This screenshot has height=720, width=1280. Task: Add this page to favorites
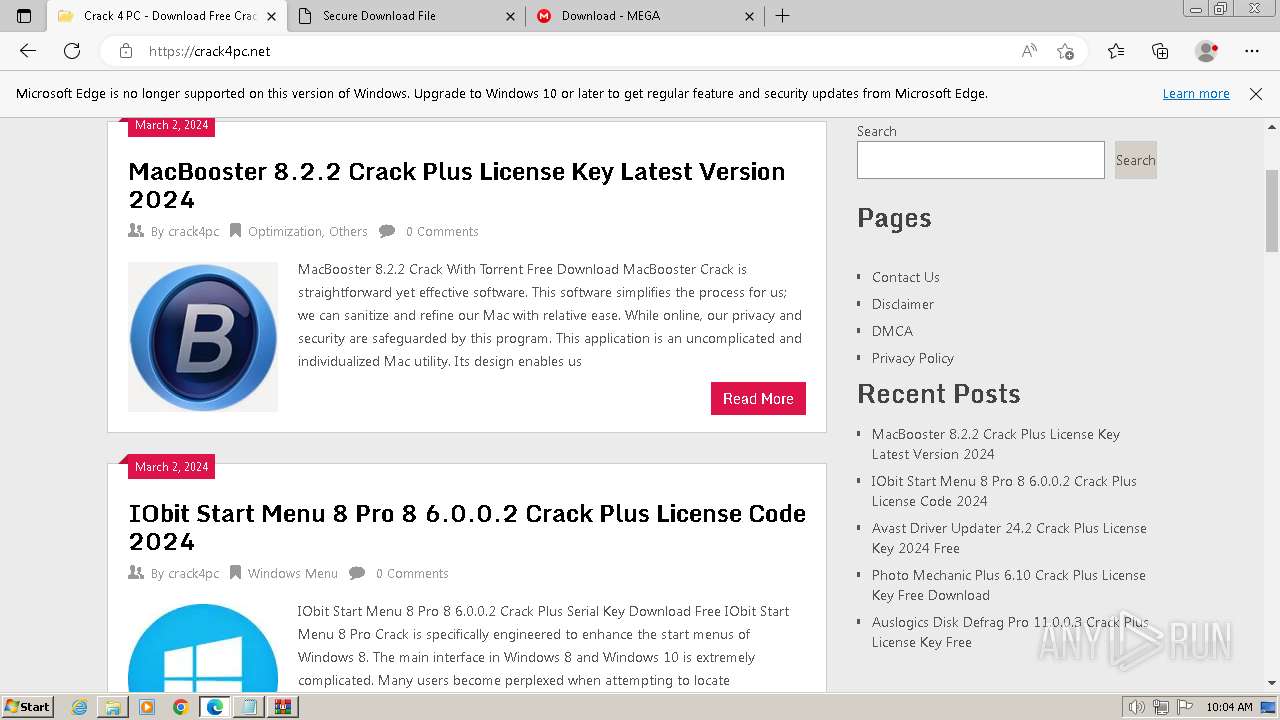pos(1065,51)
